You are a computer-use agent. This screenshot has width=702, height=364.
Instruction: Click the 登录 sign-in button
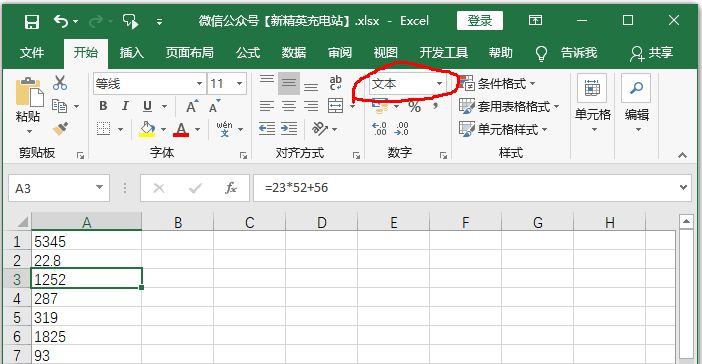tap(479, 21)
